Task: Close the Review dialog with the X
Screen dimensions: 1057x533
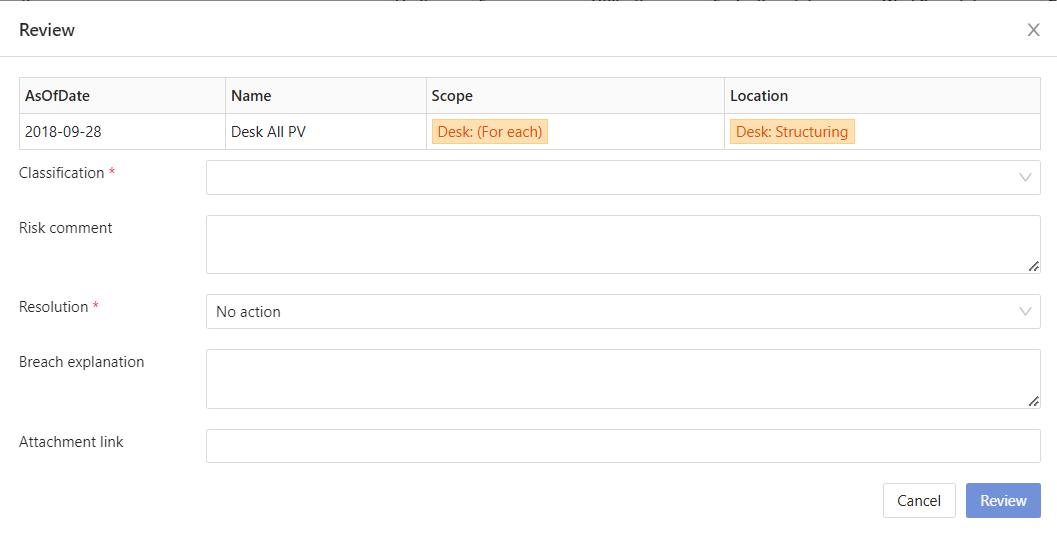Action: point(1033,30)
